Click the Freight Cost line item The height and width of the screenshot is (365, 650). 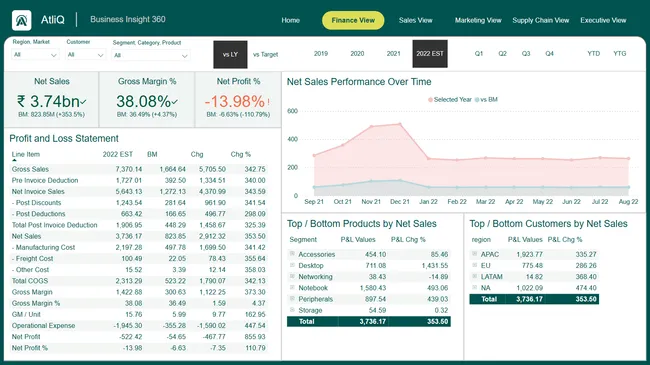coord(33,258)
